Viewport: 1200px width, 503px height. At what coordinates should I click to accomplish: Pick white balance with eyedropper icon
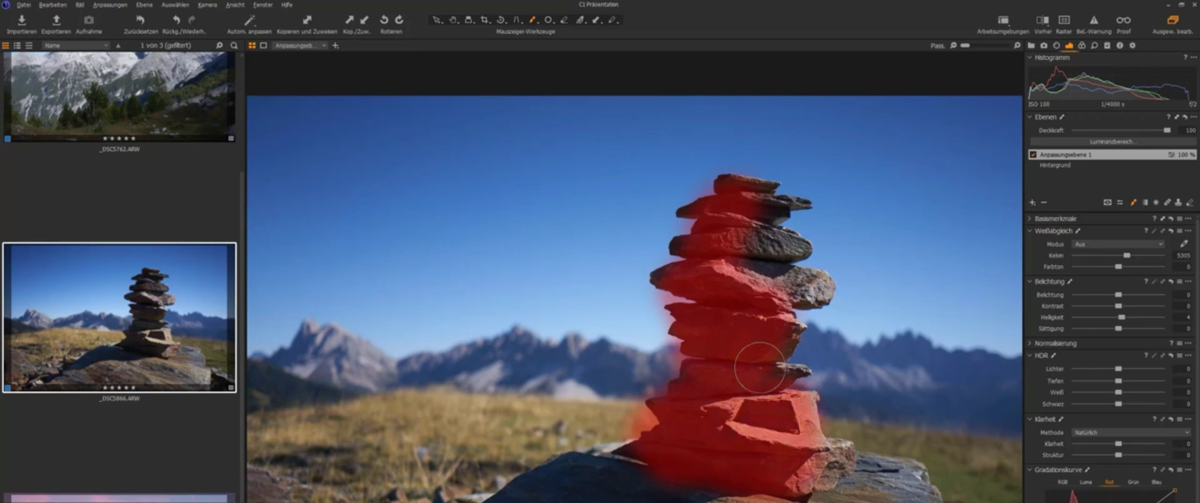[1185, 244]
